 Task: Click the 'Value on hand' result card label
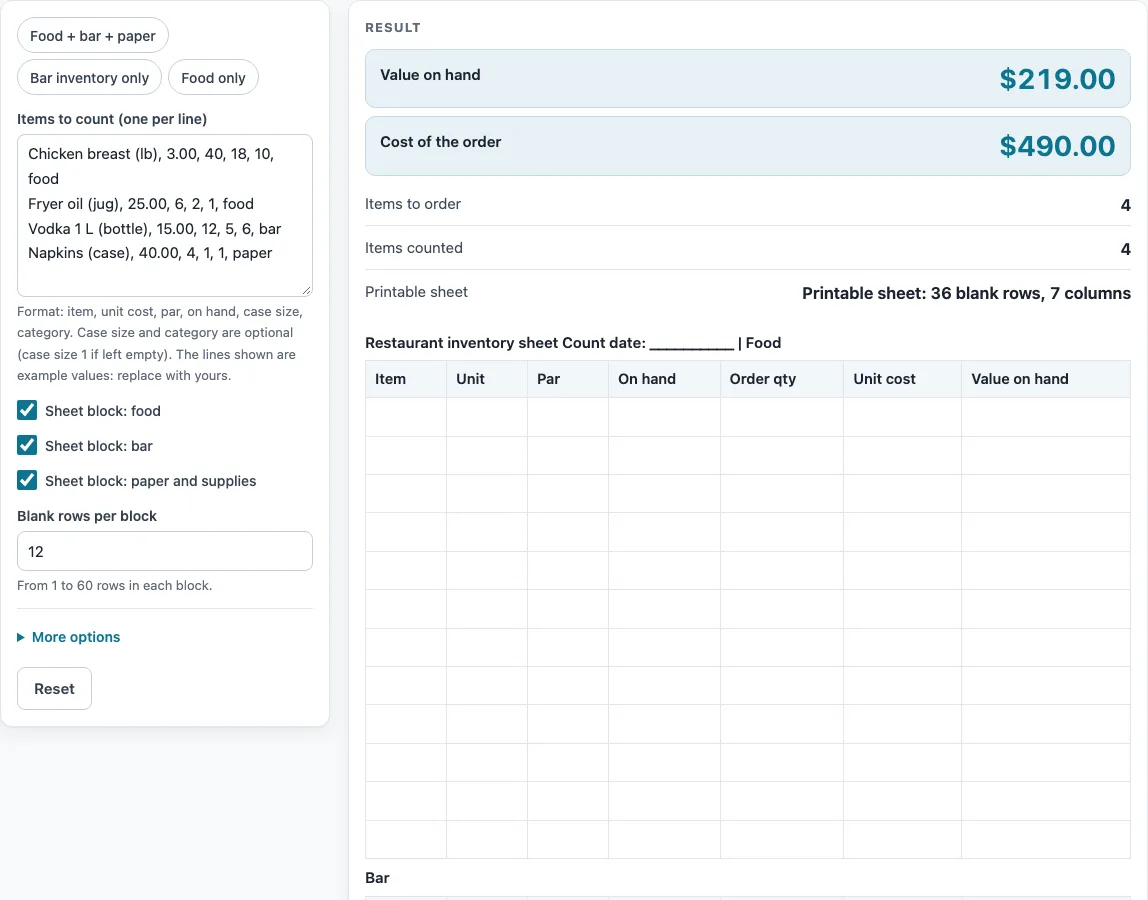[x=430, y=75]
